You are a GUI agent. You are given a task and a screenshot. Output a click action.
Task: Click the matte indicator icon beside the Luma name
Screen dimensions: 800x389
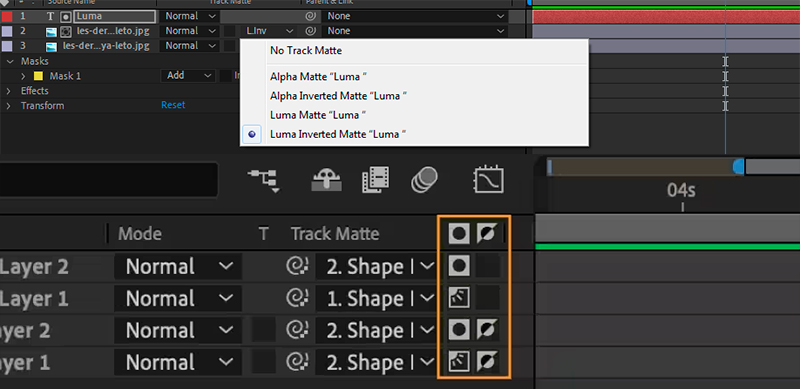[x=65, y=16]
